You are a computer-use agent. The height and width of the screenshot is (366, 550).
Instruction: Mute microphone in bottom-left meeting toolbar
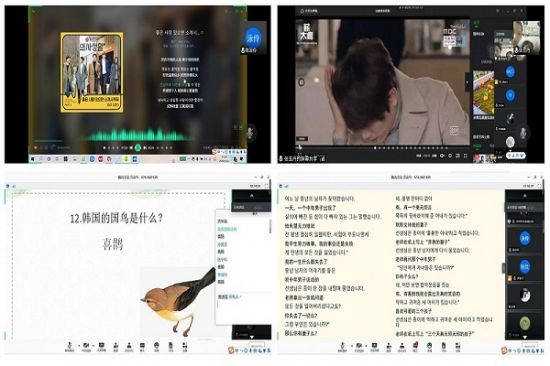(69, 346)
